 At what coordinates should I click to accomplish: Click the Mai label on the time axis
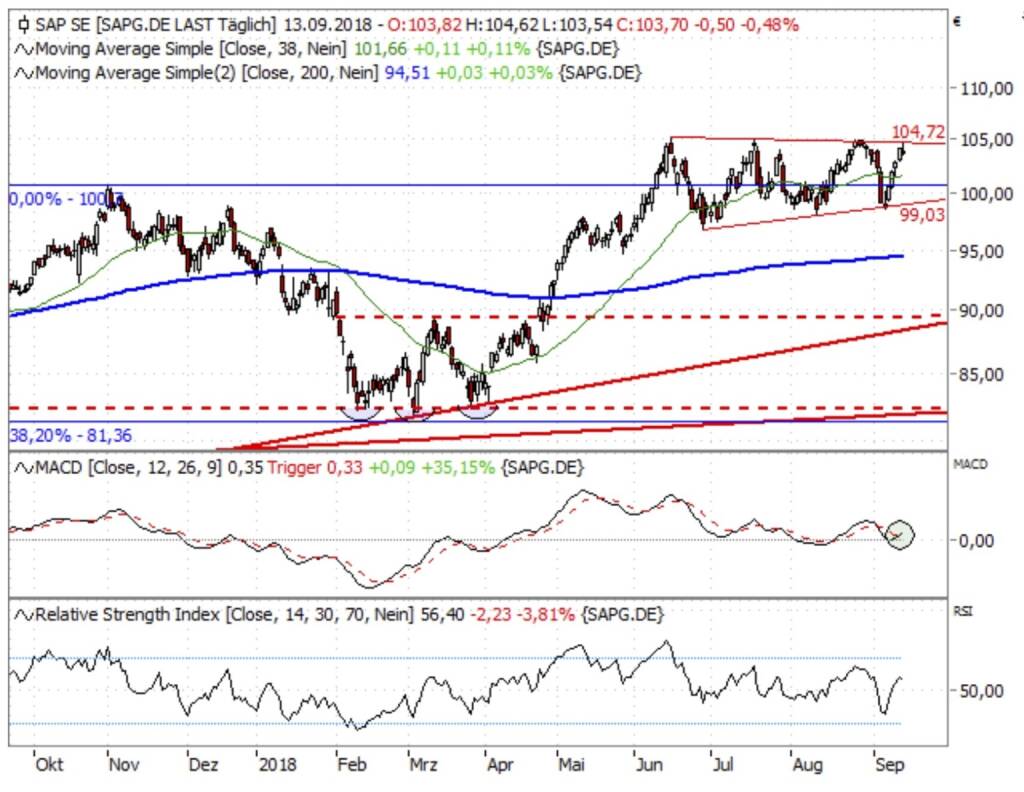[571, 765]
